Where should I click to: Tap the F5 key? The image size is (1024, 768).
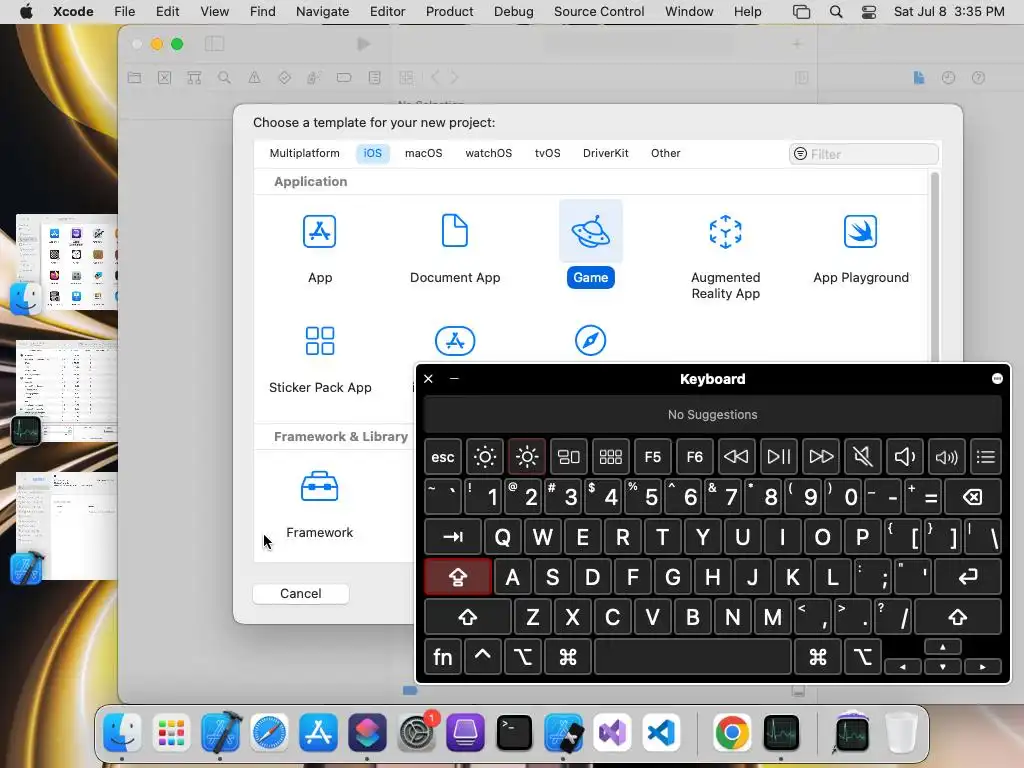pyautogui.click(x=652, y=457)
